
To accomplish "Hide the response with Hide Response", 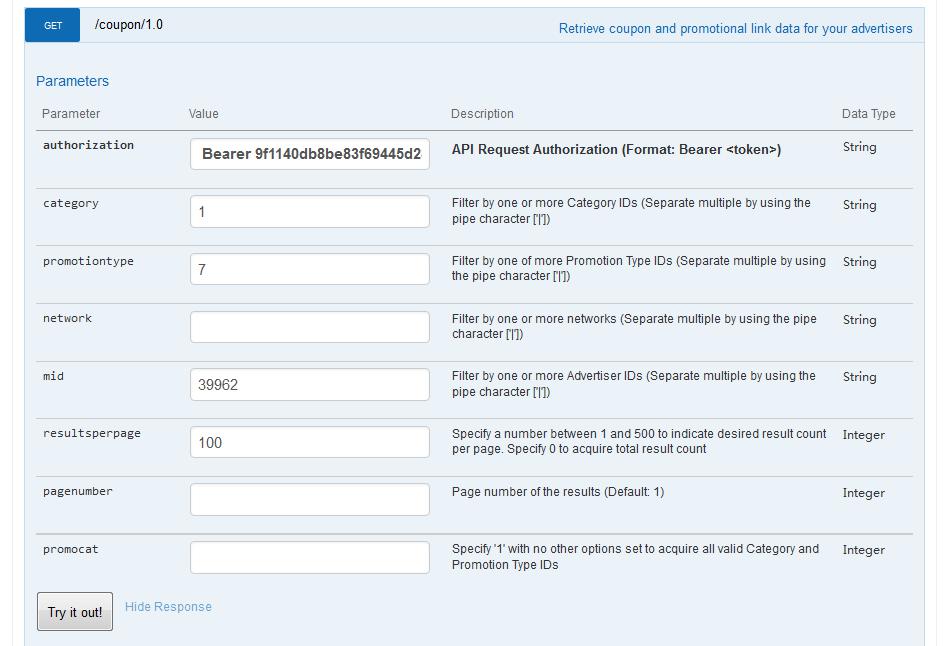I will tap(168, 607).
